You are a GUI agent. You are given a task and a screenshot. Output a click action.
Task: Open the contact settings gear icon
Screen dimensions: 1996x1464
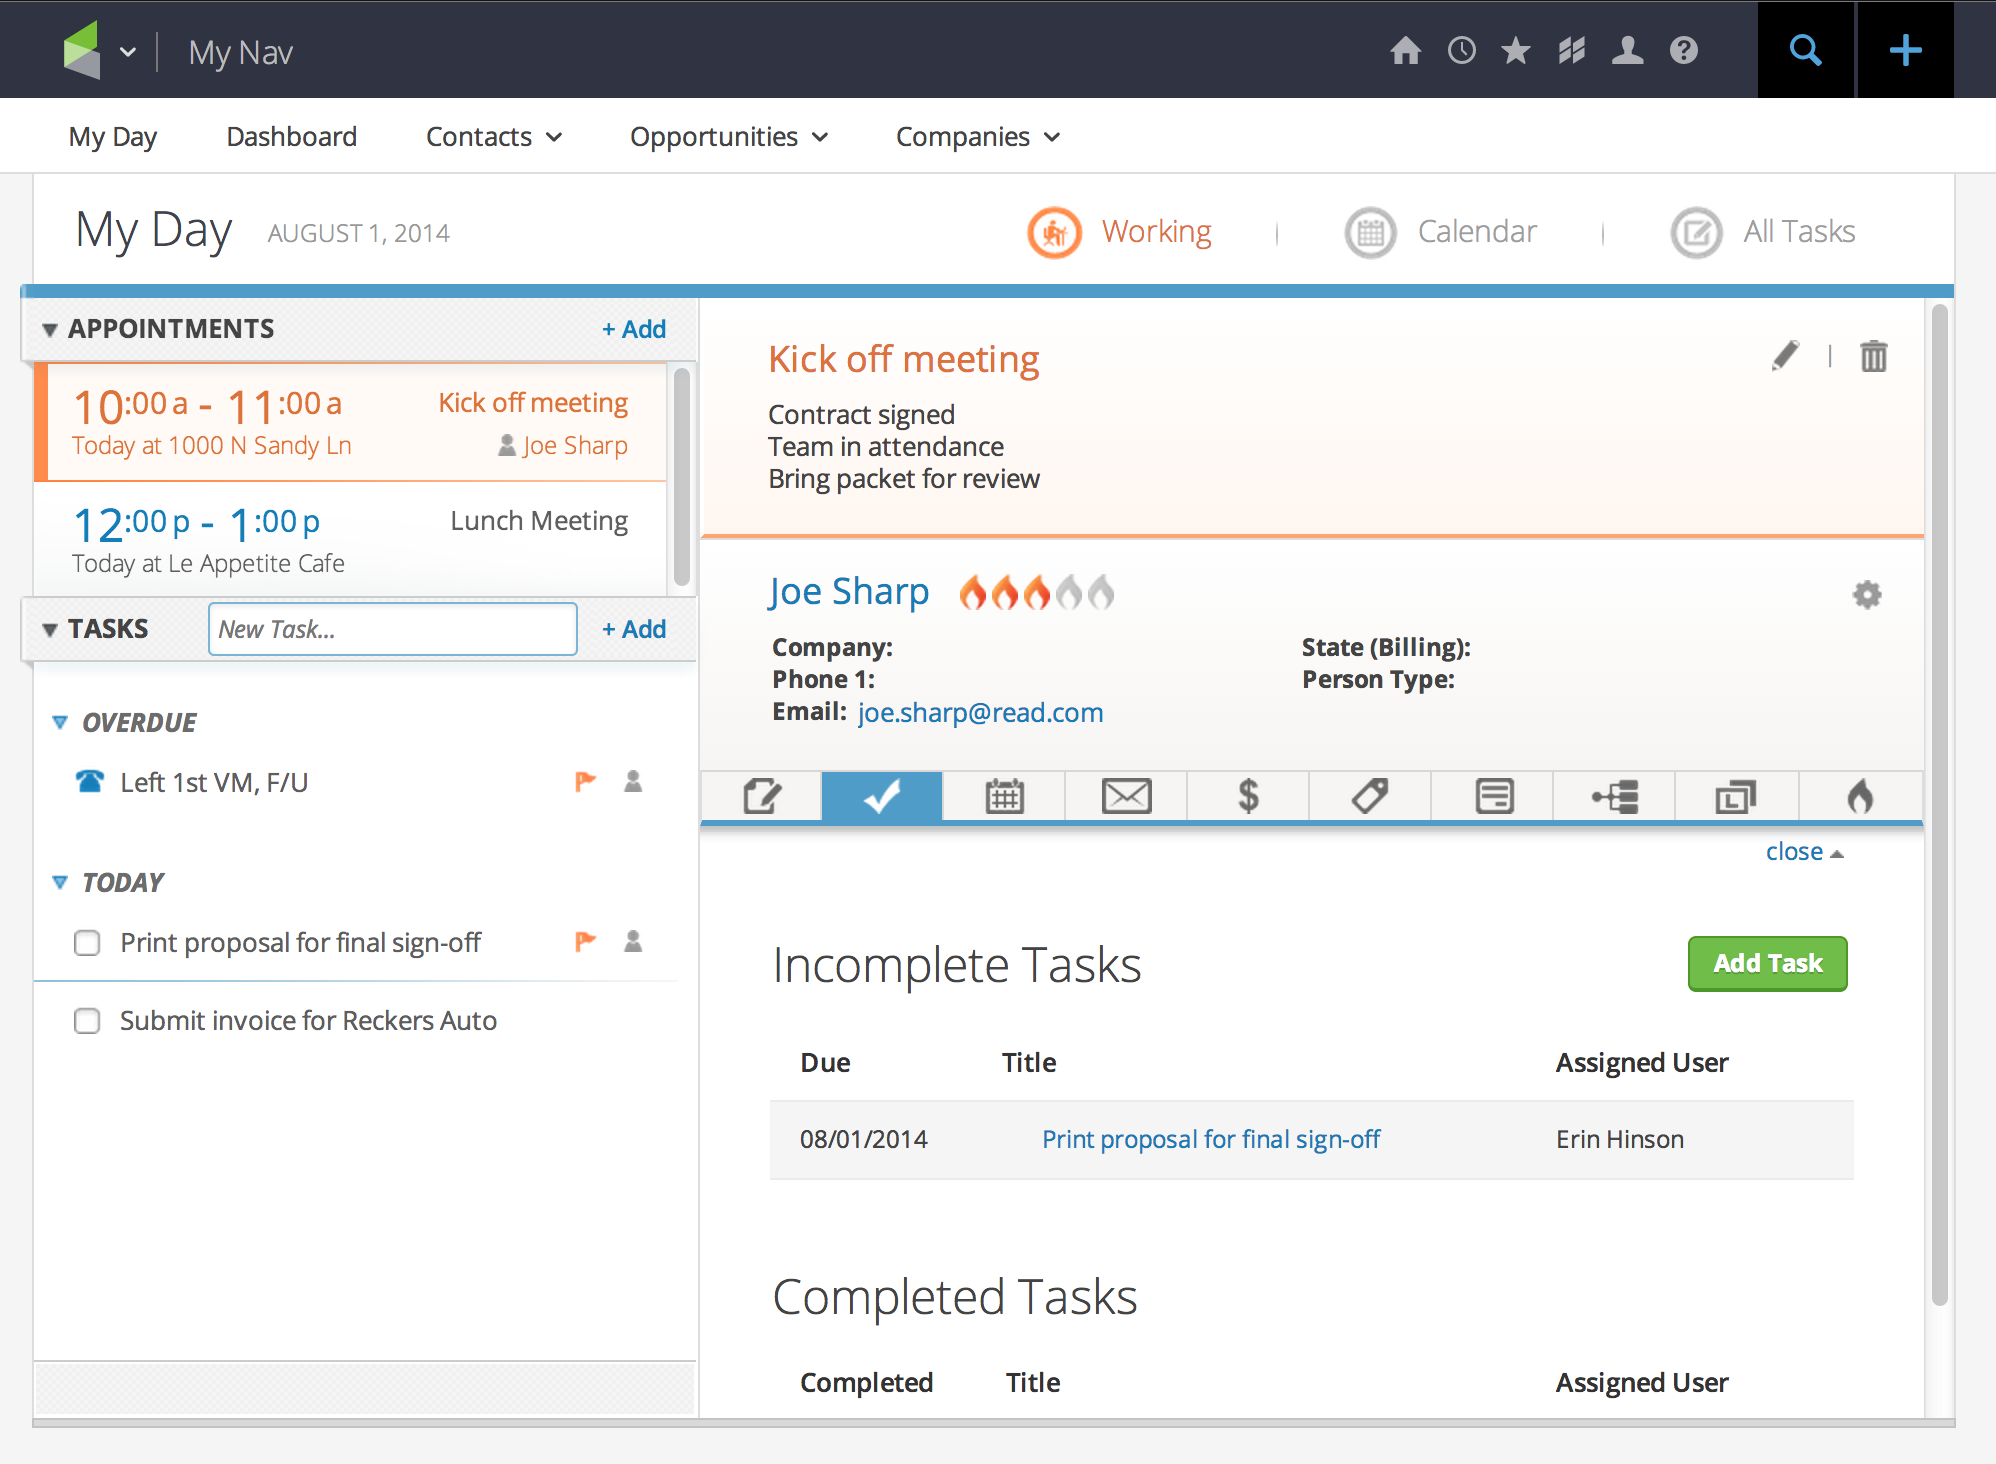(x=1868, y=594)
